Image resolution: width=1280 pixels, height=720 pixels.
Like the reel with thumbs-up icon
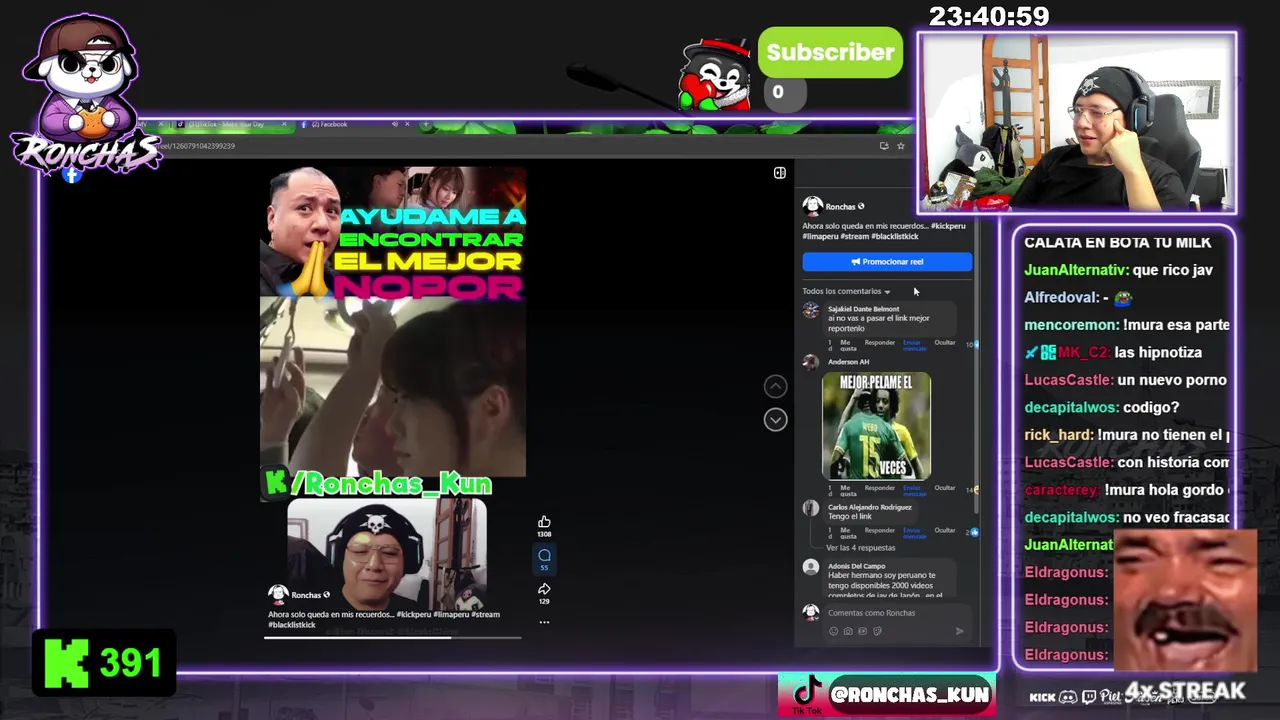click(x=544, y=522)
